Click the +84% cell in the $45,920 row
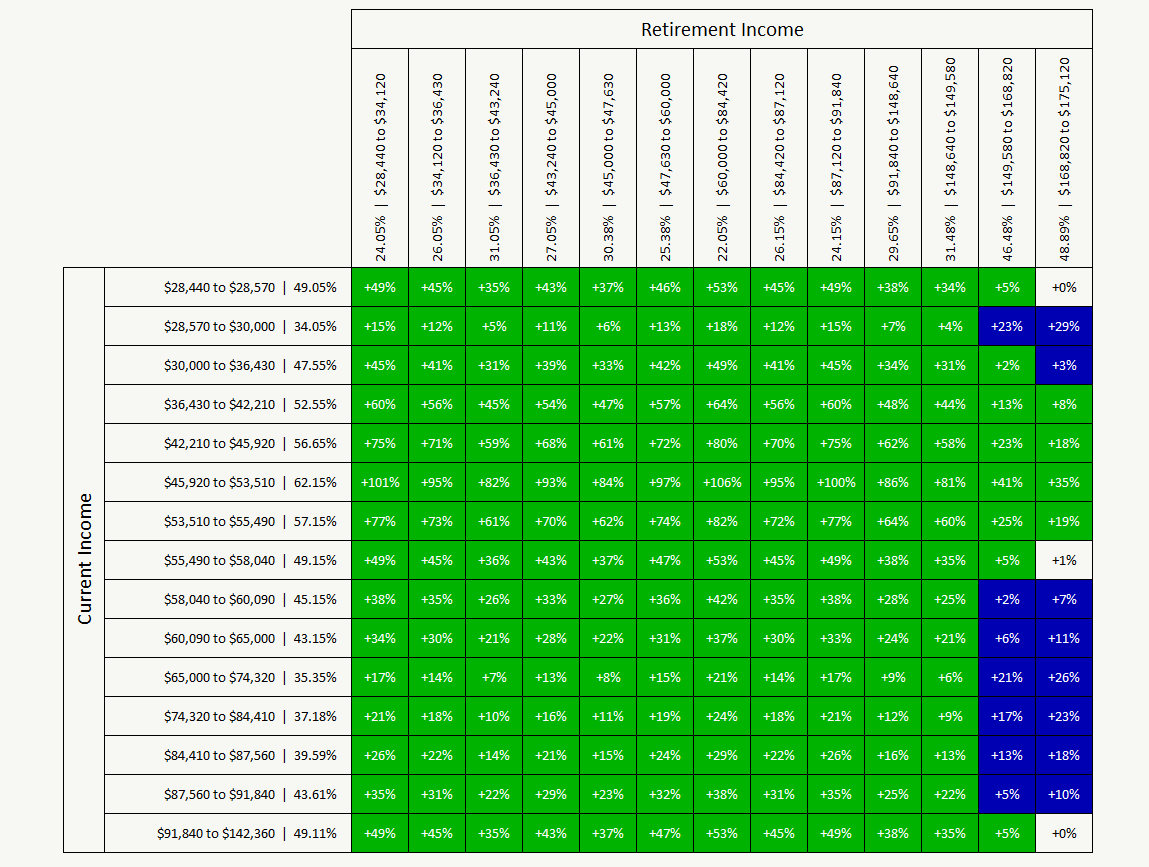 coord(608,482)
